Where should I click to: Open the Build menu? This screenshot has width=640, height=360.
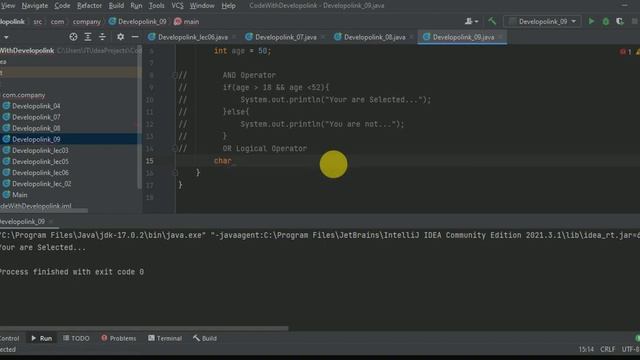click(116, 6)
